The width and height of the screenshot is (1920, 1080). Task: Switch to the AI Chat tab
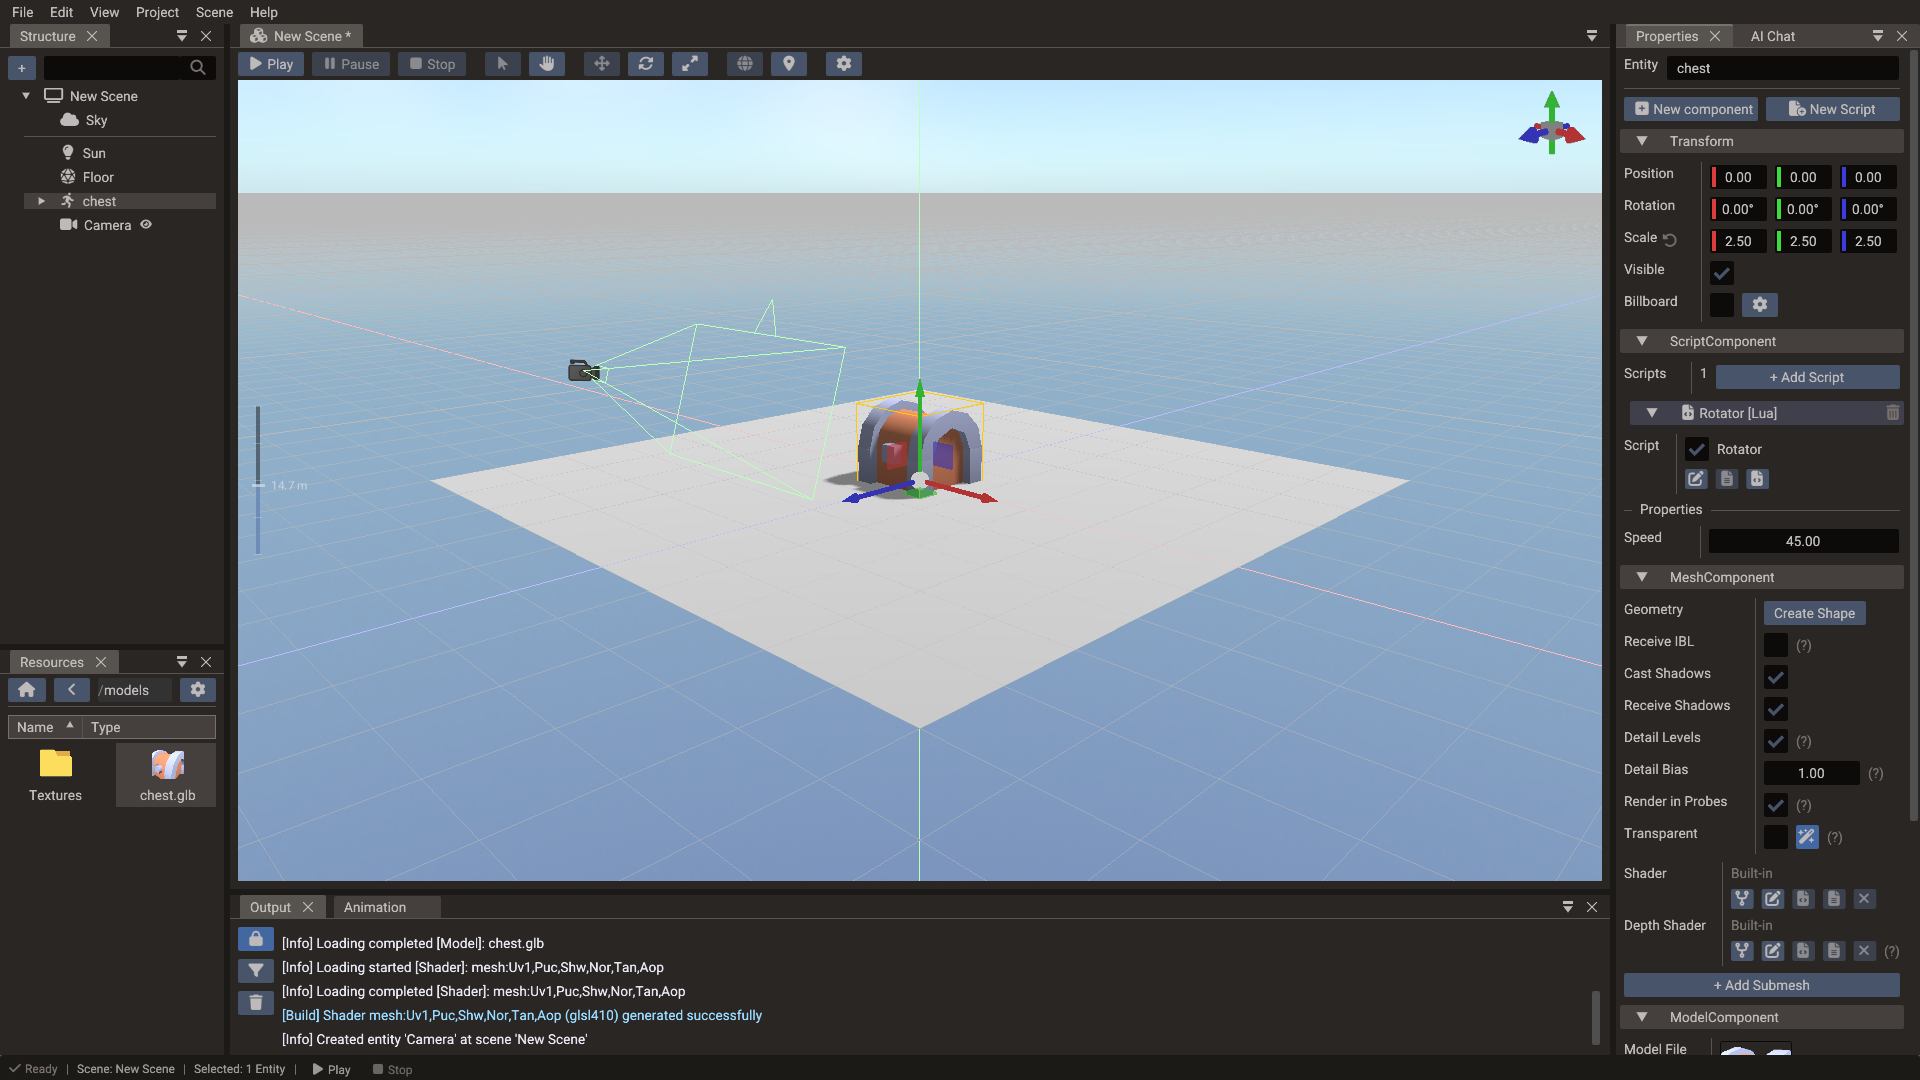coord(1773,36)
